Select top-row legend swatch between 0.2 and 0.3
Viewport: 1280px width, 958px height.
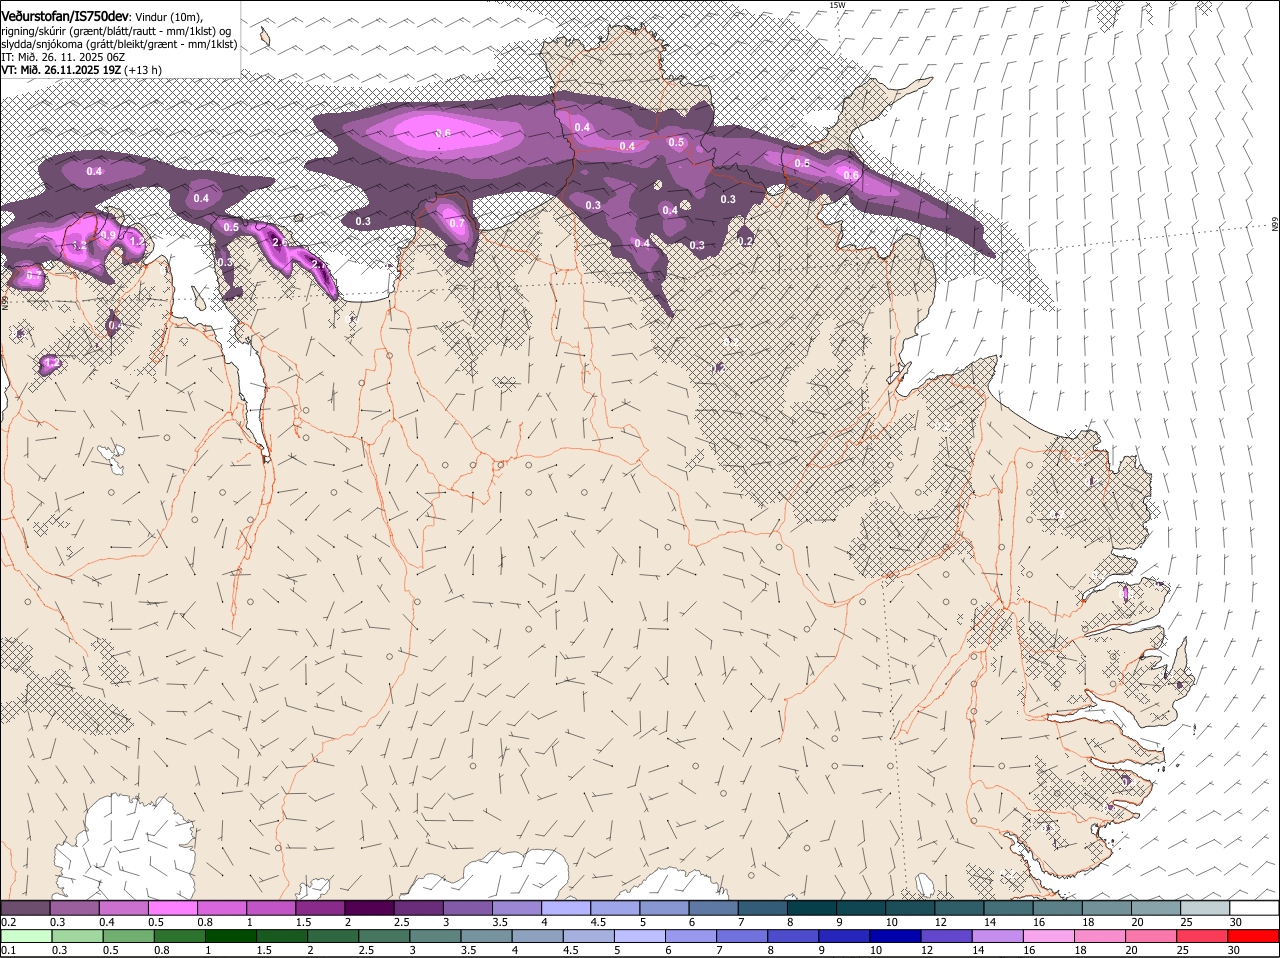point(25,907)
